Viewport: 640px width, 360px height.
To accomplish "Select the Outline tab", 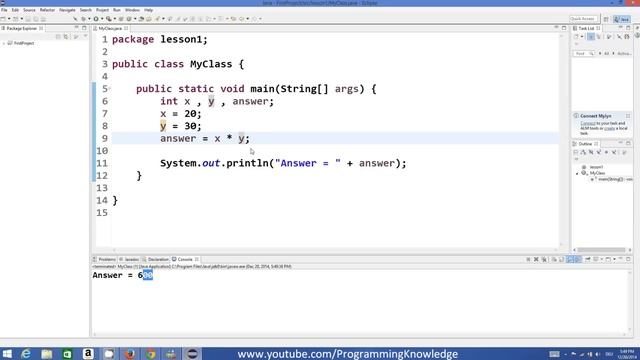I will coord(585,144).
